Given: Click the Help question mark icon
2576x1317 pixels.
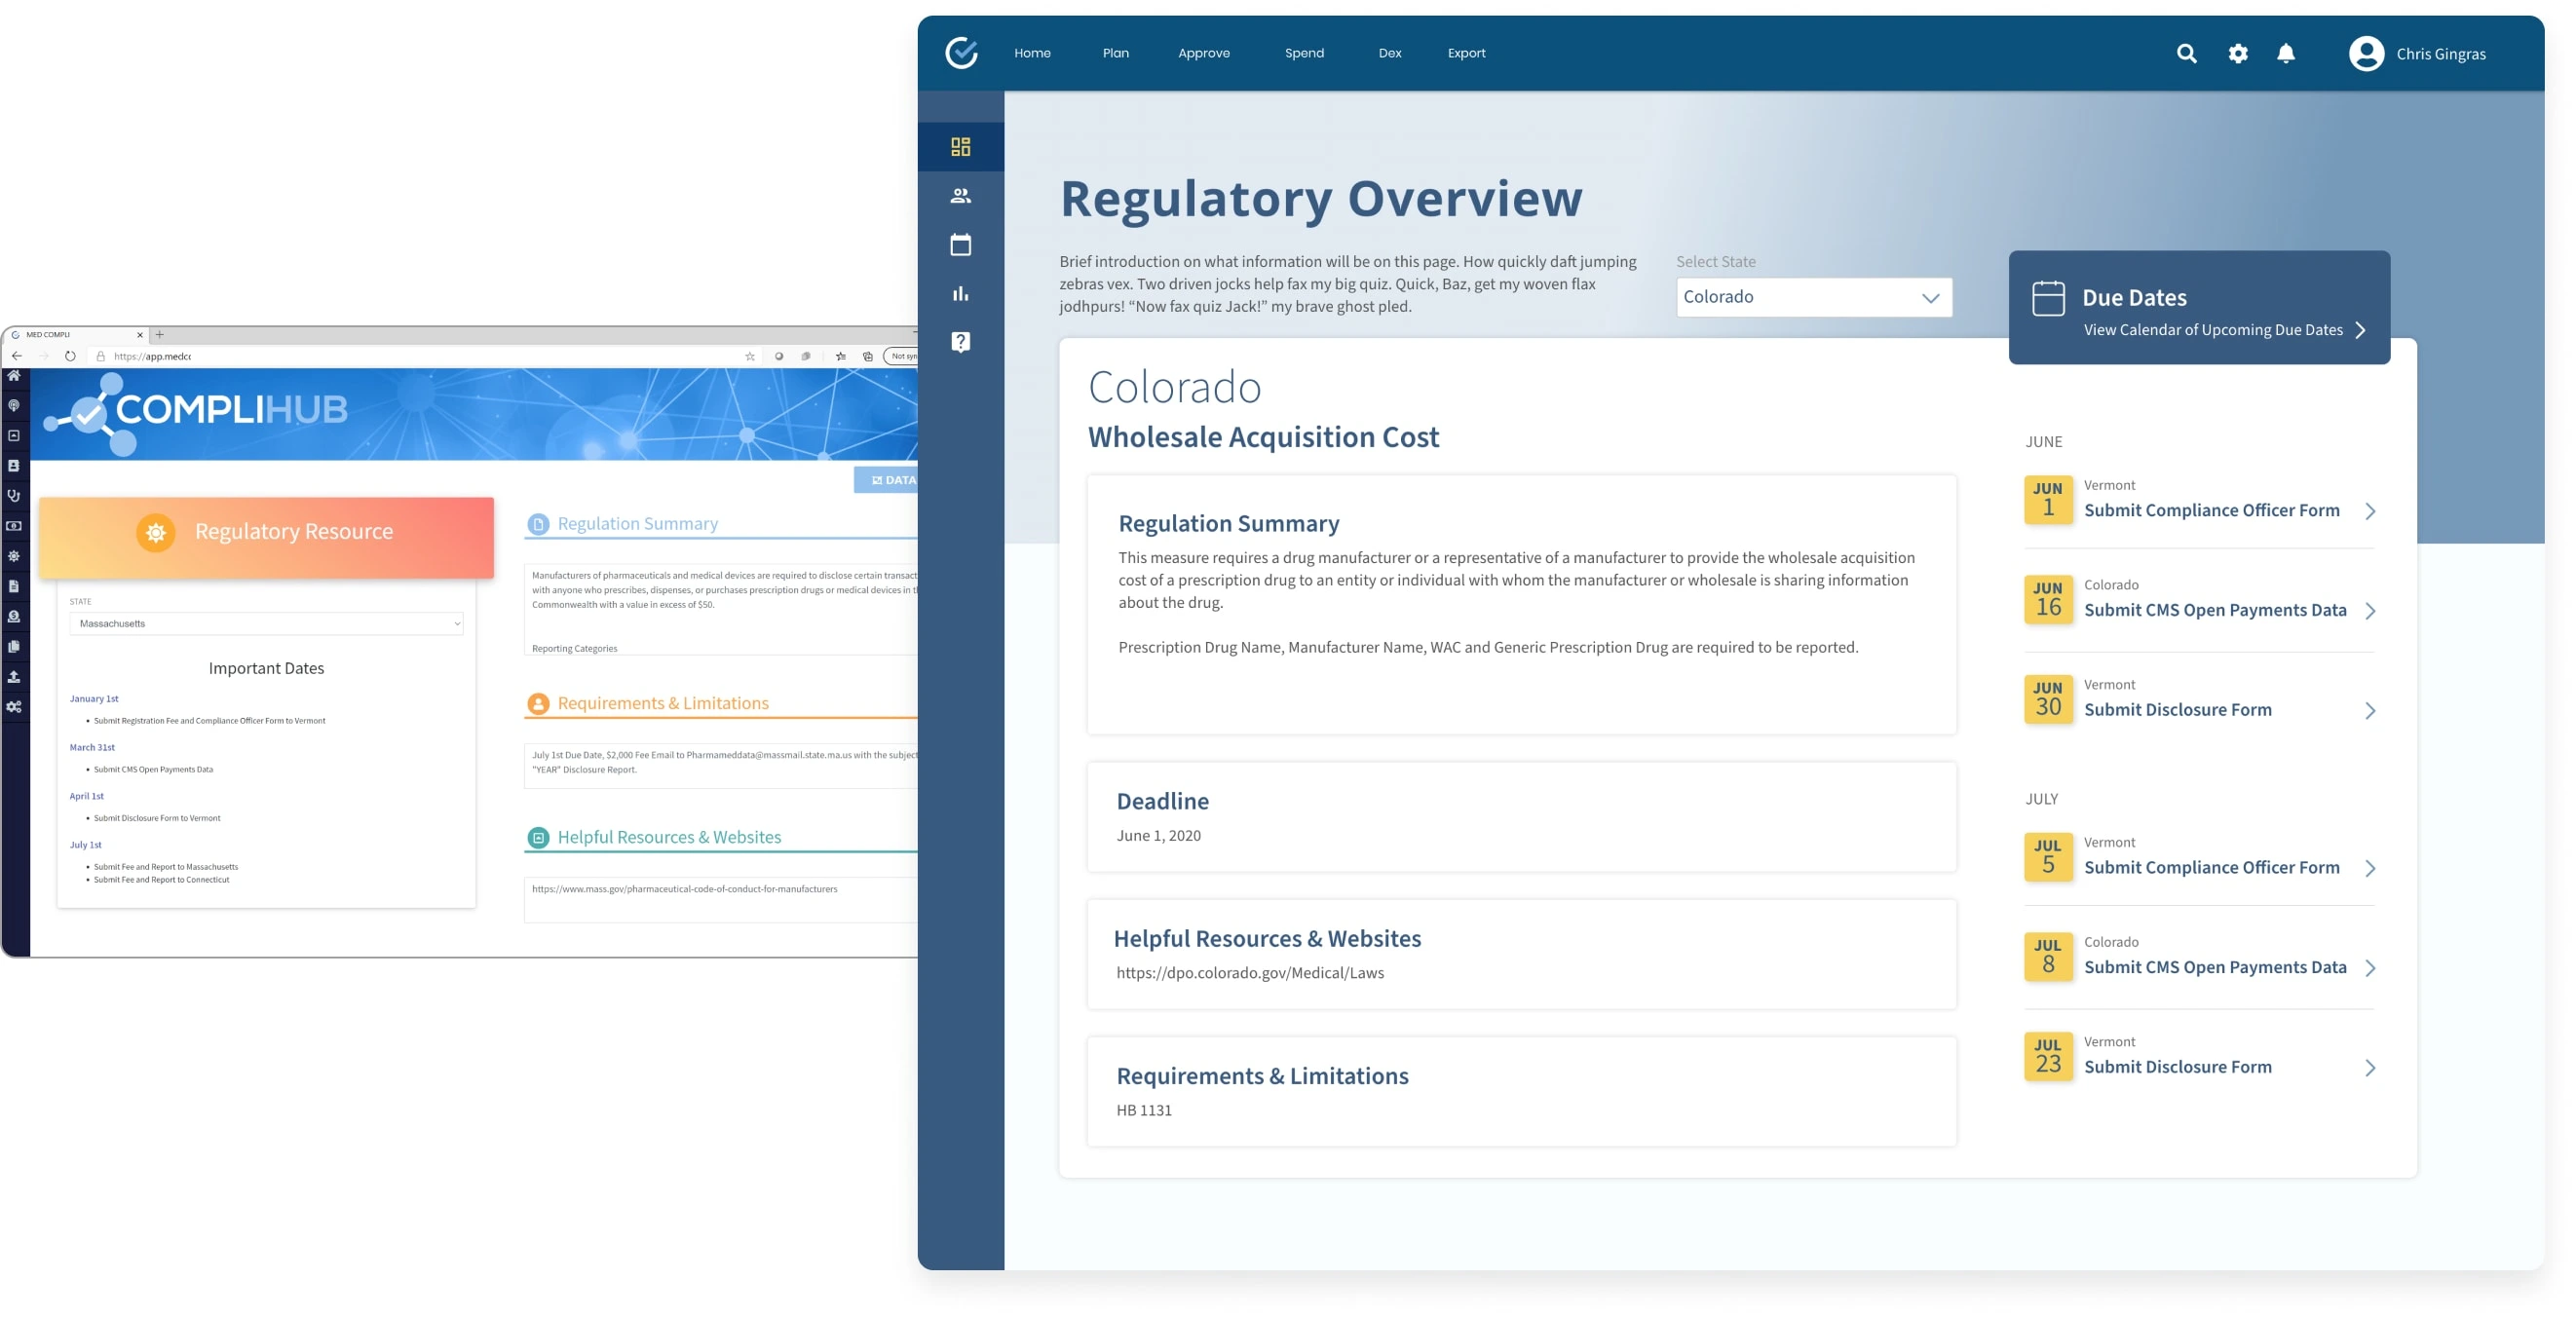Looking at the screenshot, I should click(x=961, y=342).
